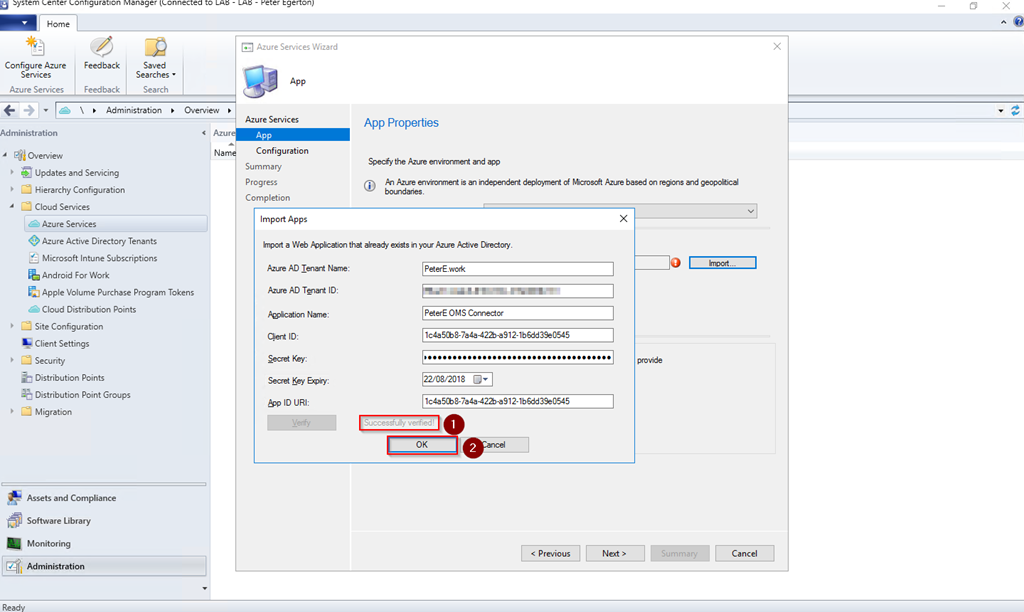Image resolution: width=1024 pixels, height=612 pixels.
Task: Switch to the Home ribbon tab
Action: click(58, 23)
